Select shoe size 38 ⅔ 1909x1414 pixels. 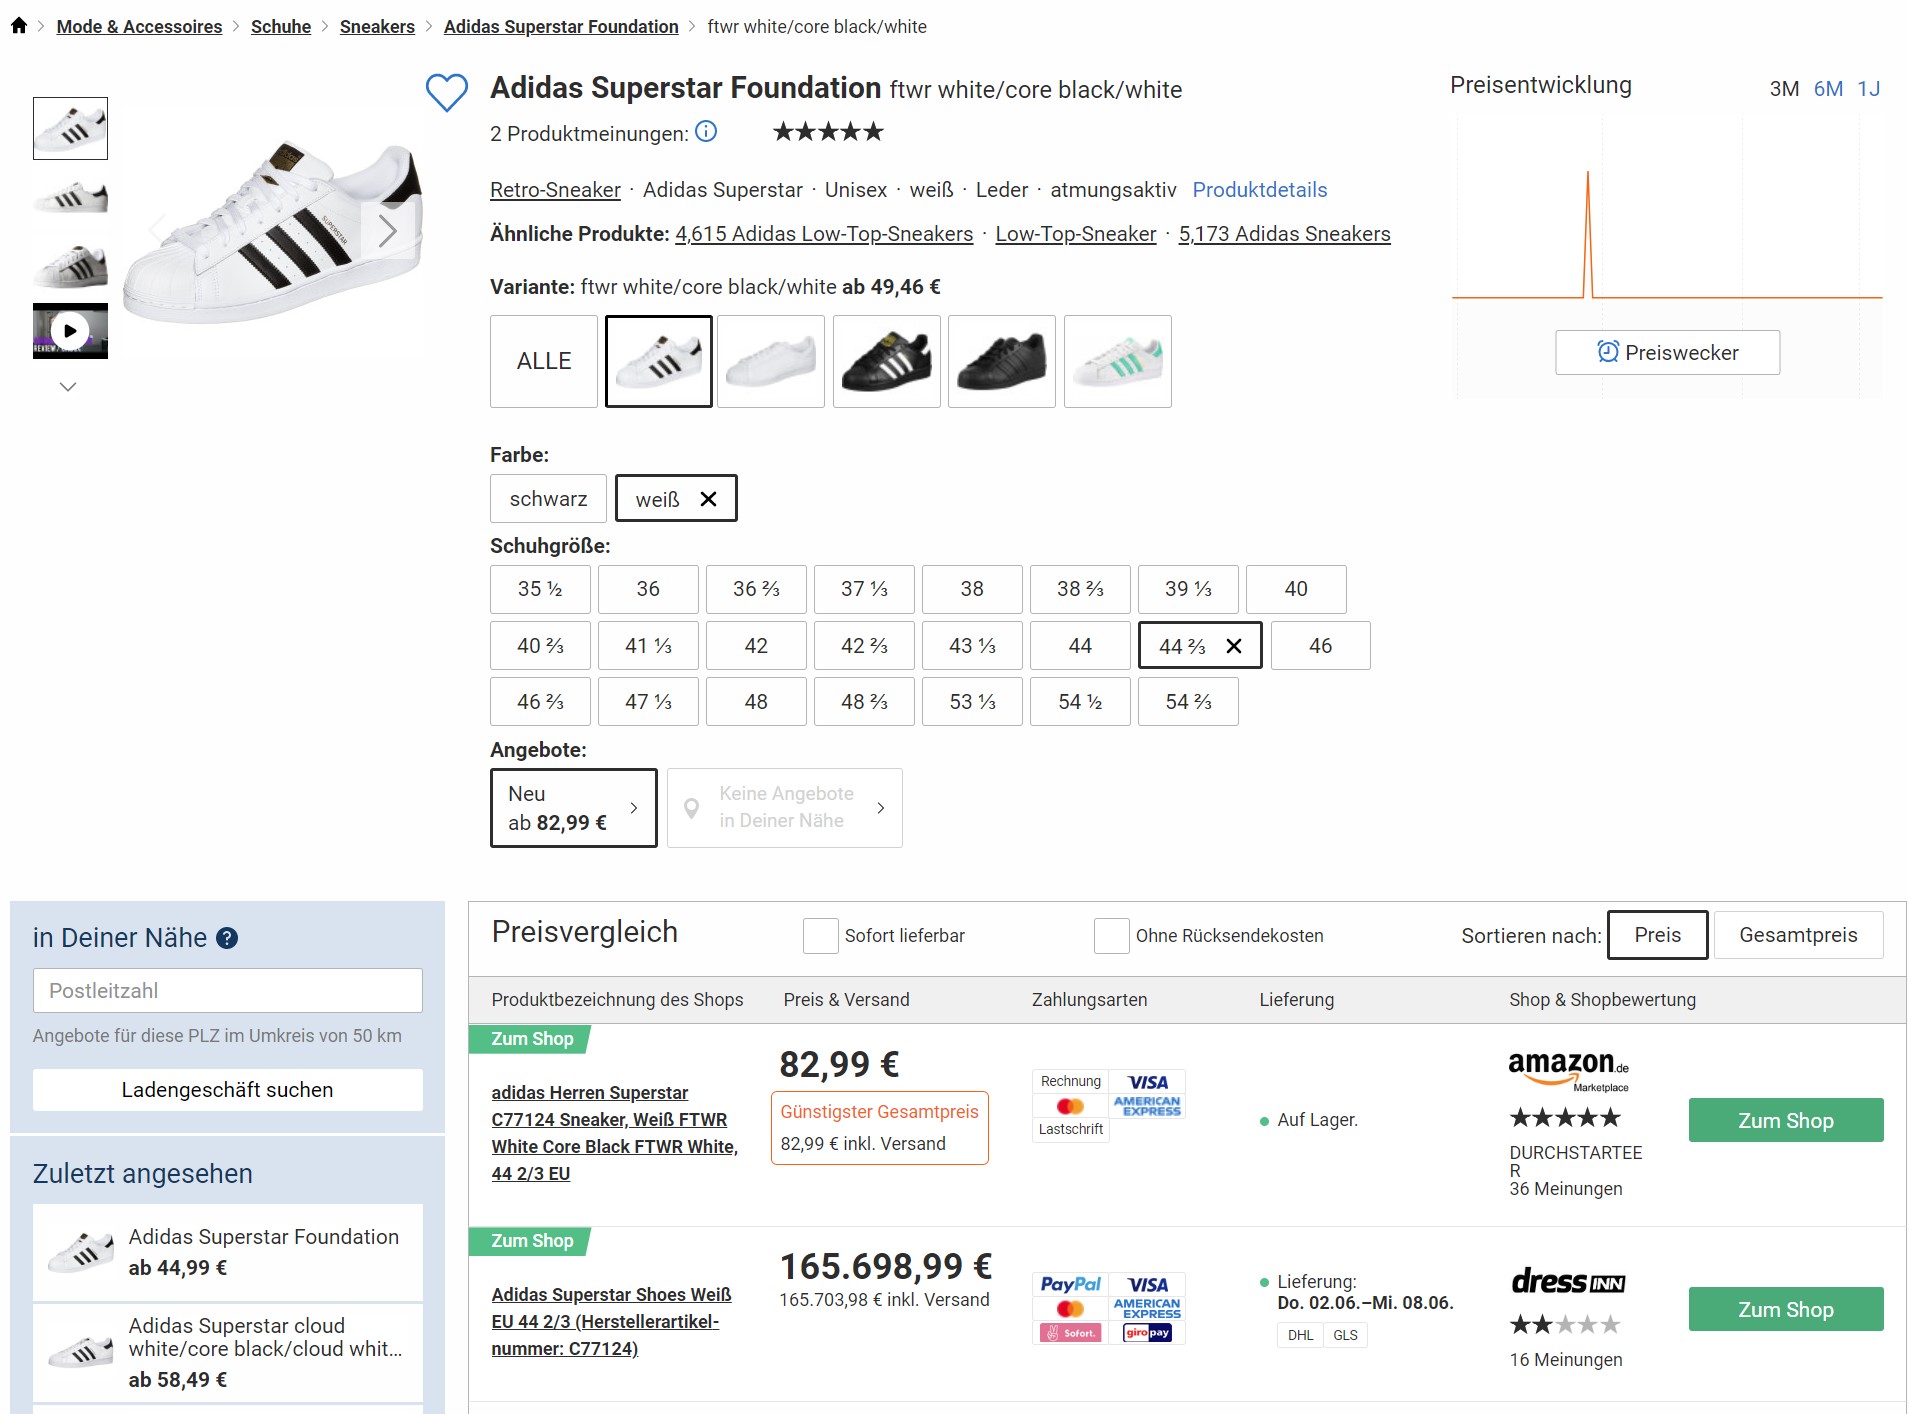point(1080,590)
